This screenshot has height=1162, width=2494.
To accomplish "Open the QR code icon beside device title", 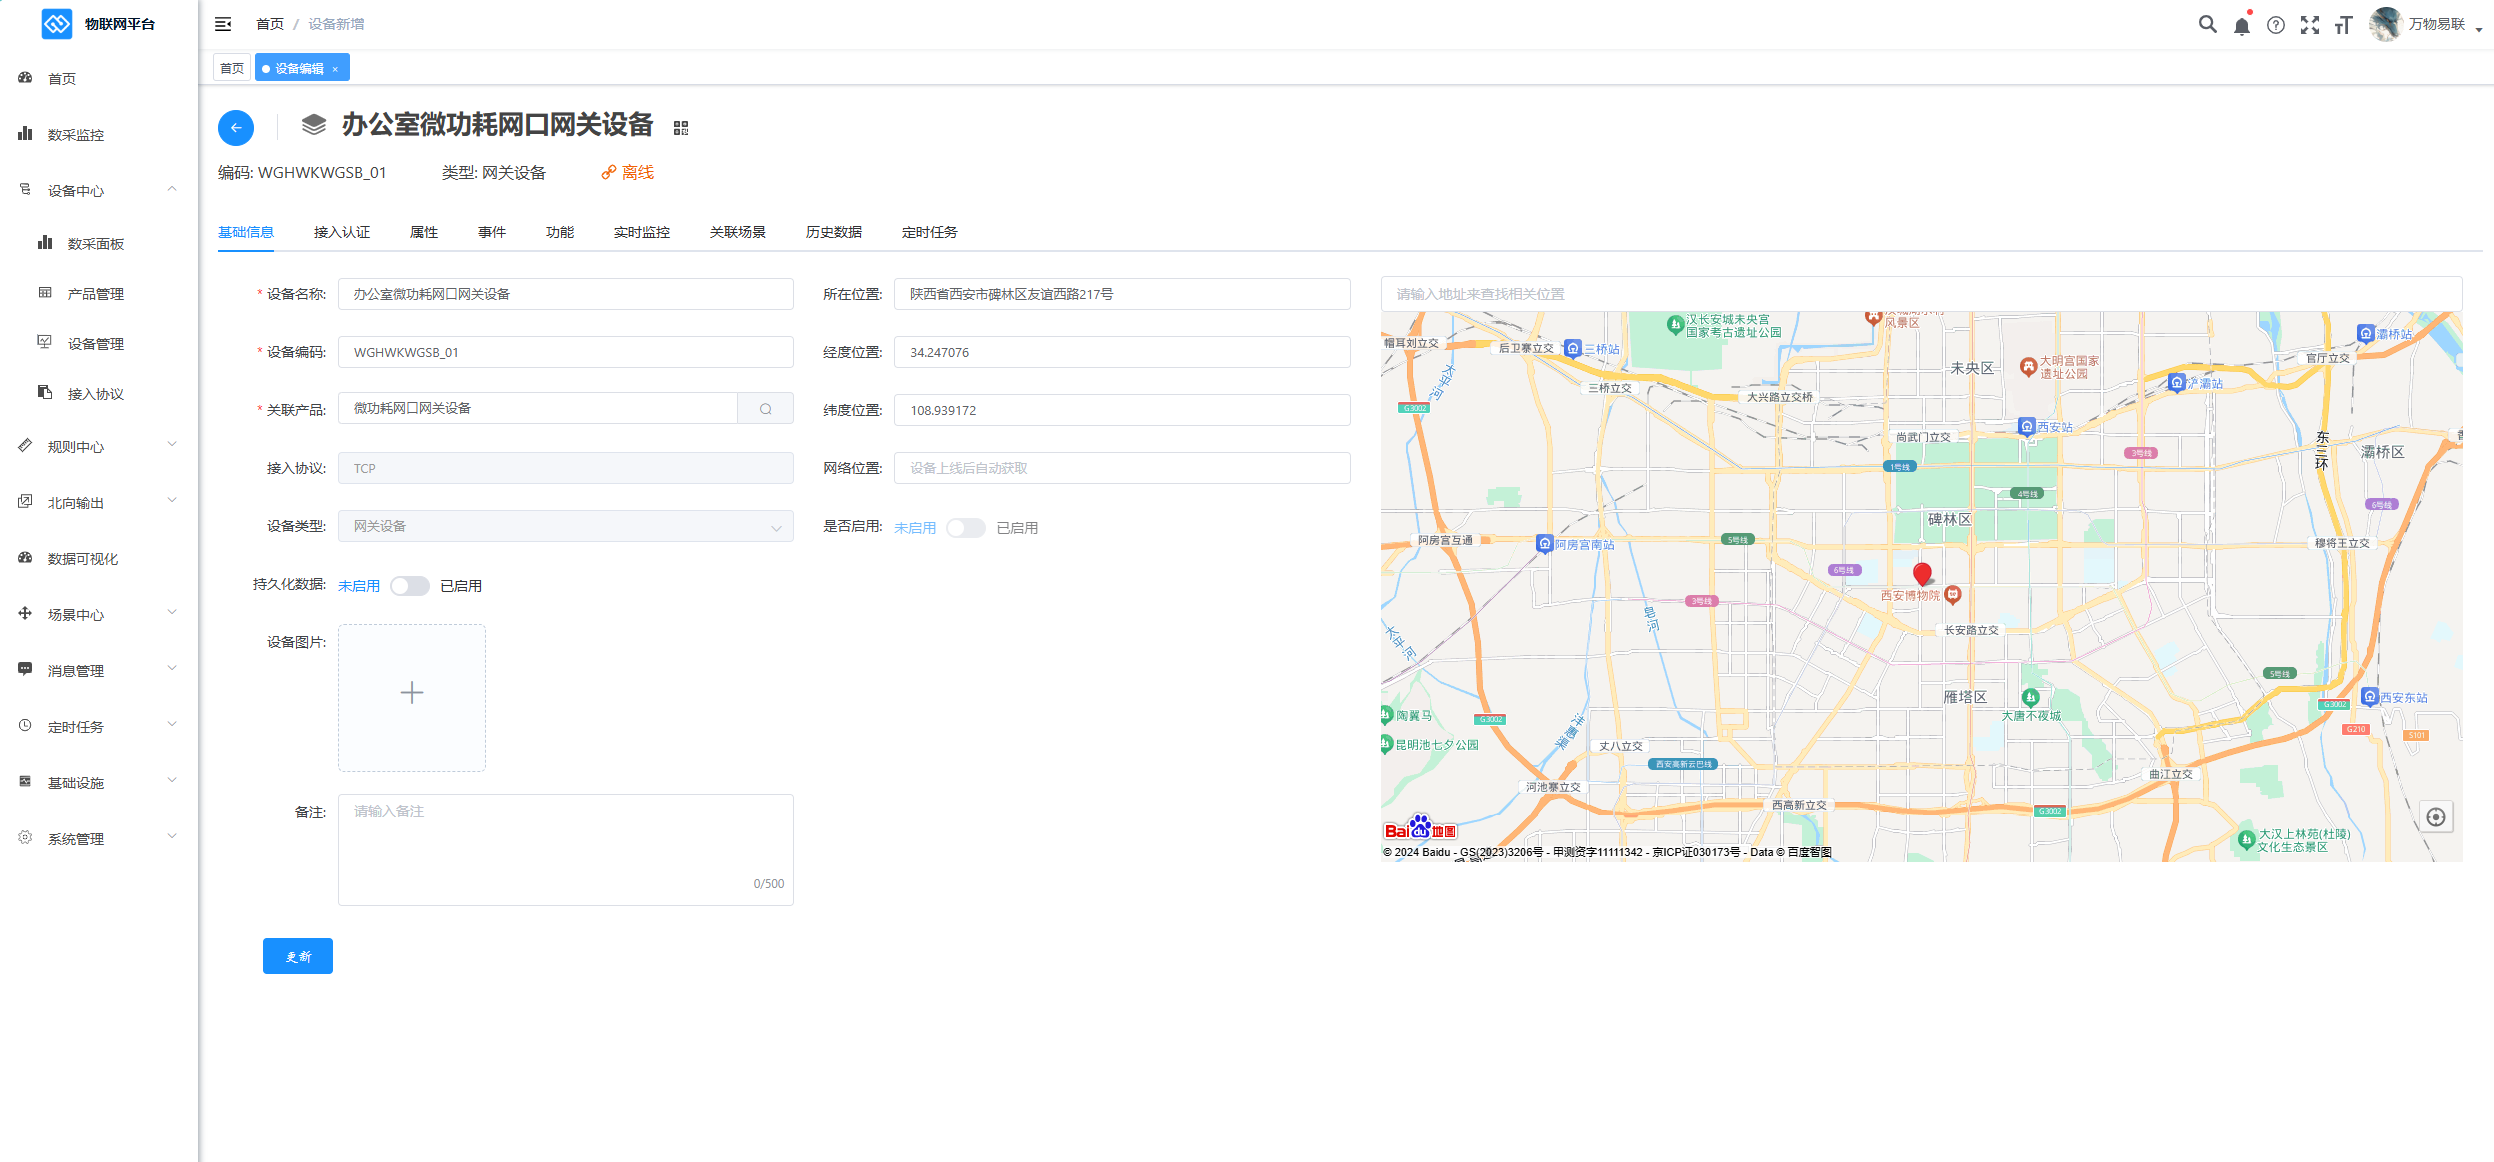I will click(681, 128).
